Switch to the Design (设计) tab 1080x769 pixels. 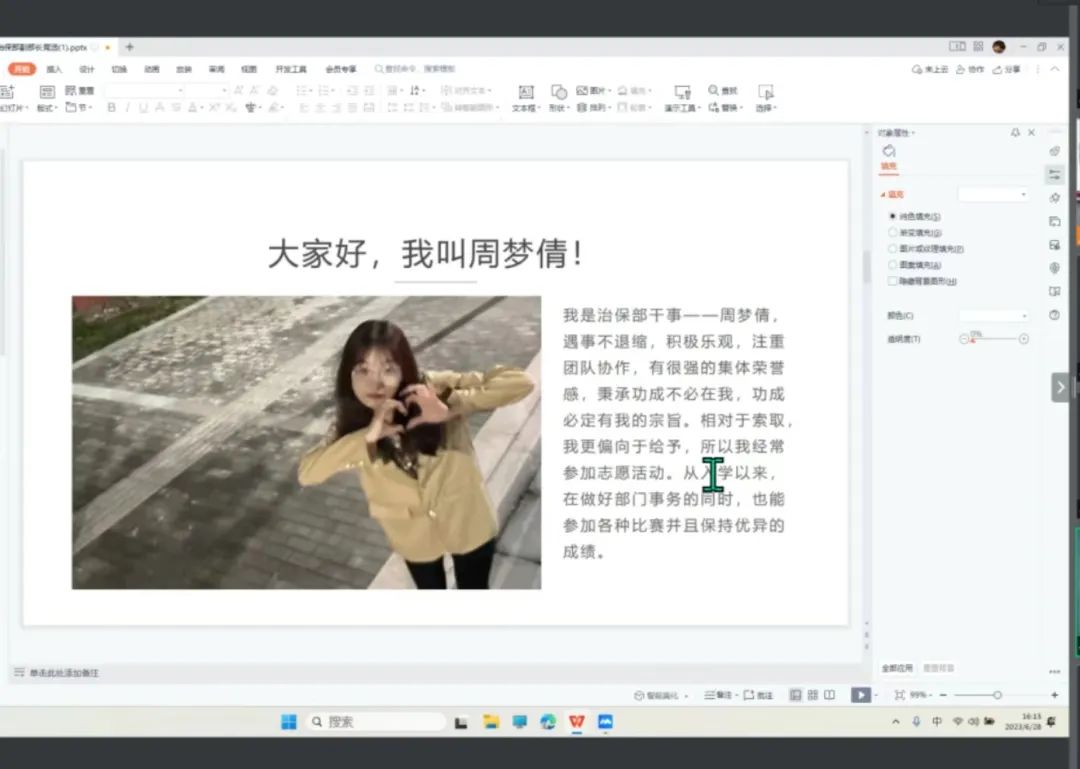click(x=87, y=69)
